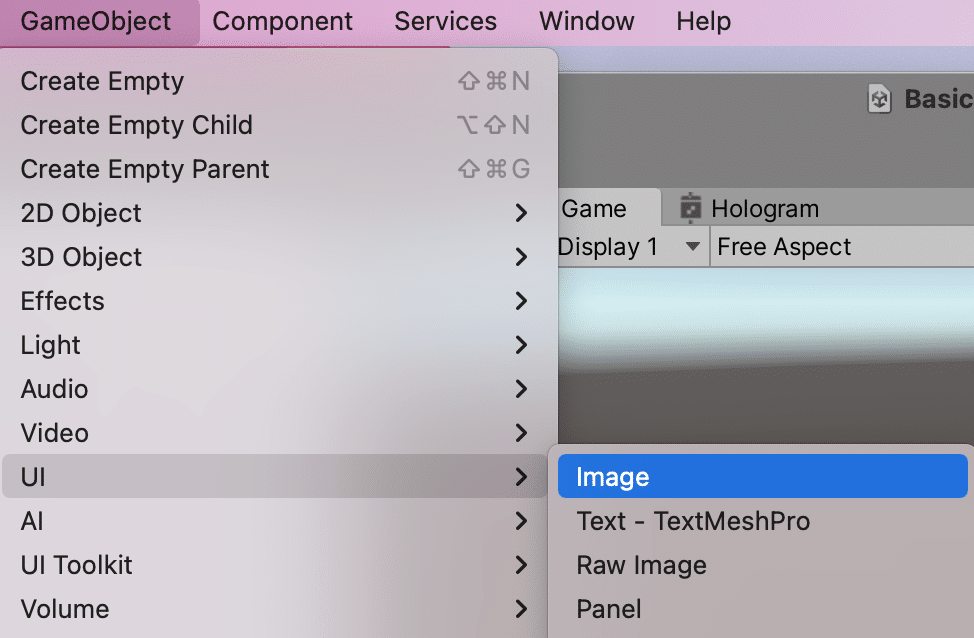Open the Help menu
This screenshot has height=638, width=974.
(x=703, y=21)
